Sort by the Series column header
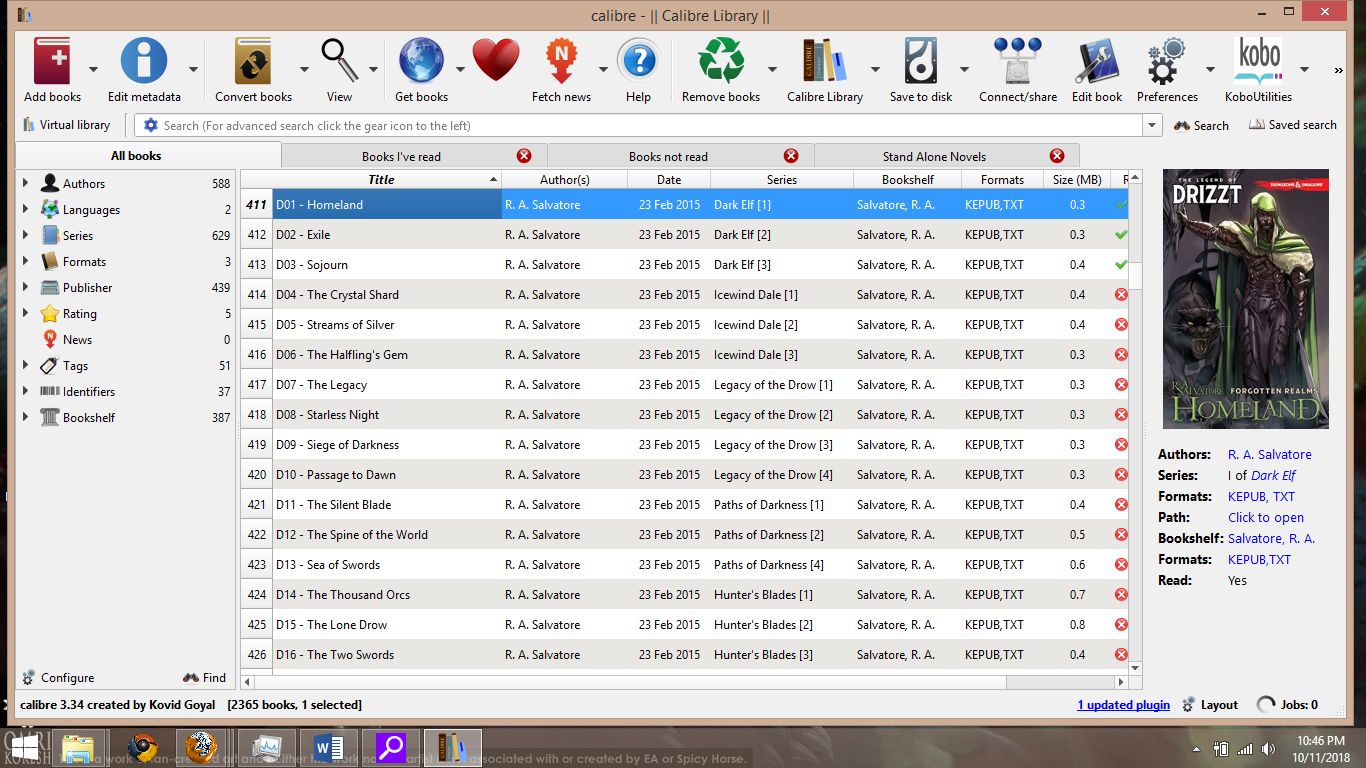This screenshot has height=768, width=1366. [782, 179]
